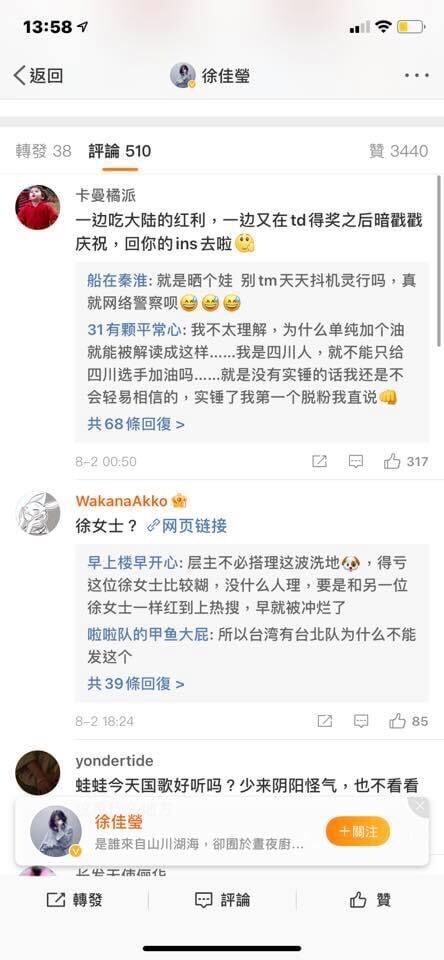
Task: Open the 网页链接 link in WakanaAkko's comment
Action: [x=187, y=526]
